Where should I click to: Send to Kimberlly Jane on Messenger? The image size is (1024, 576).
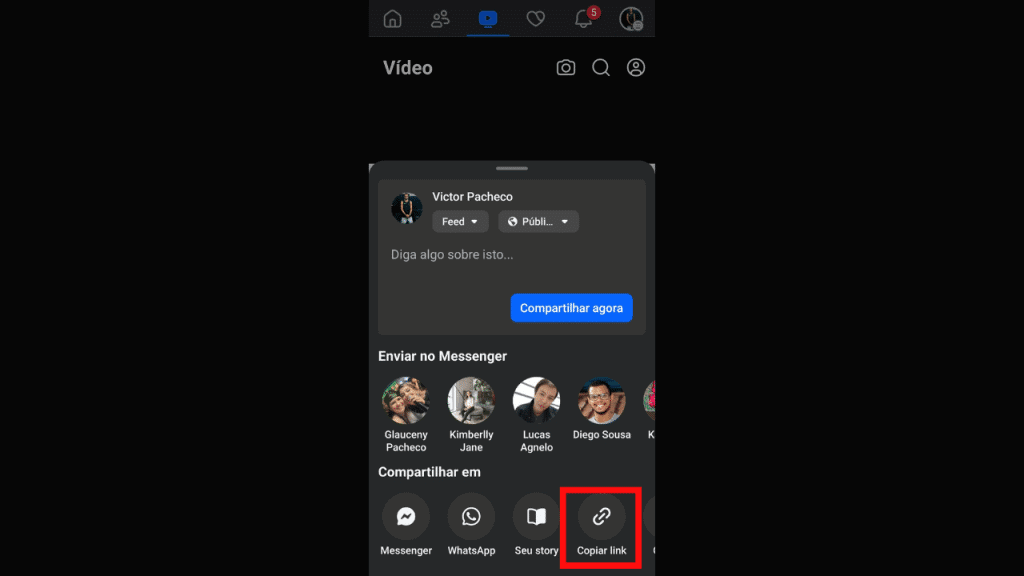pyautogui.click(x=471, y=400)
